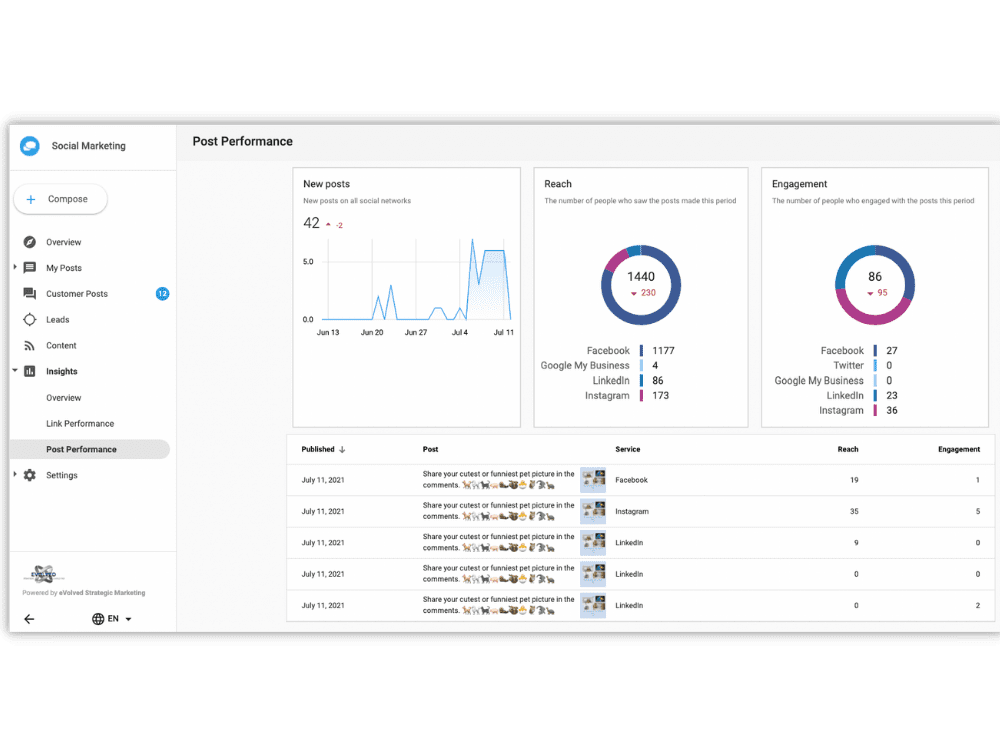Click the Content RSS feed icon
1000x750 pixels.
(30, 345)
